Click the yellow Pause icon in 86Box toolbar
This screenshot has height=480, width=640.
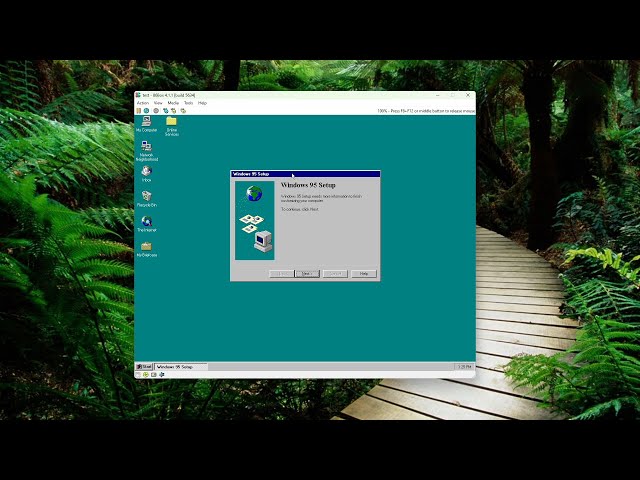pyautogui.click(x=139, y=111)
